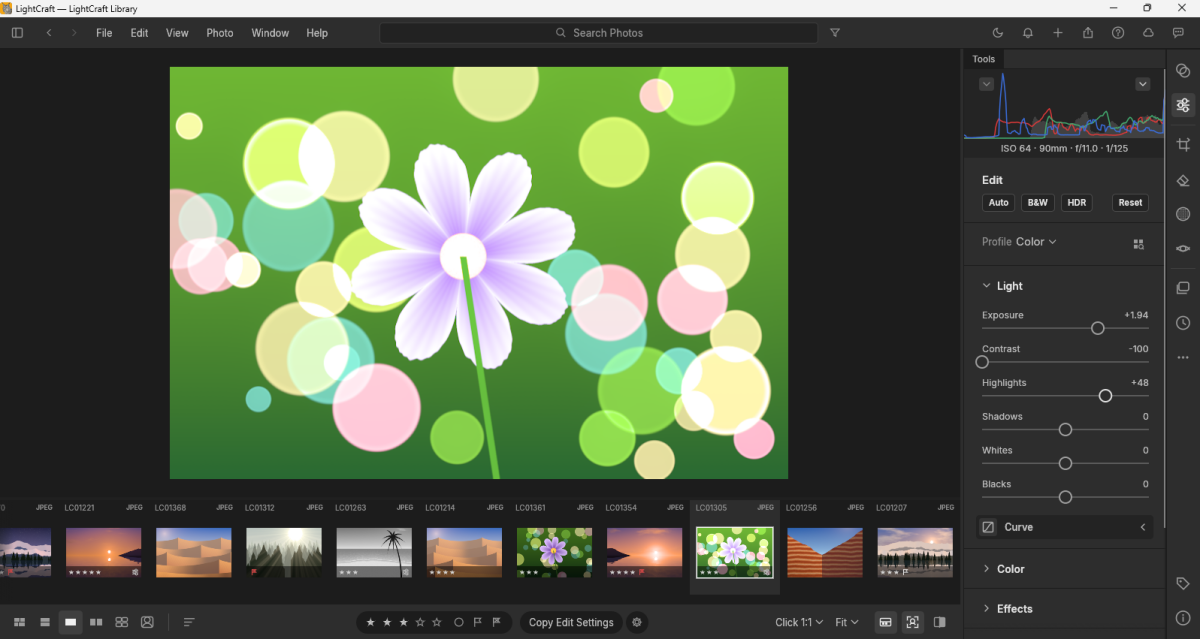Select the Healing eraser tool
The width and height of the screenshot is (1200, 639).
click(x=1183, y=180)
